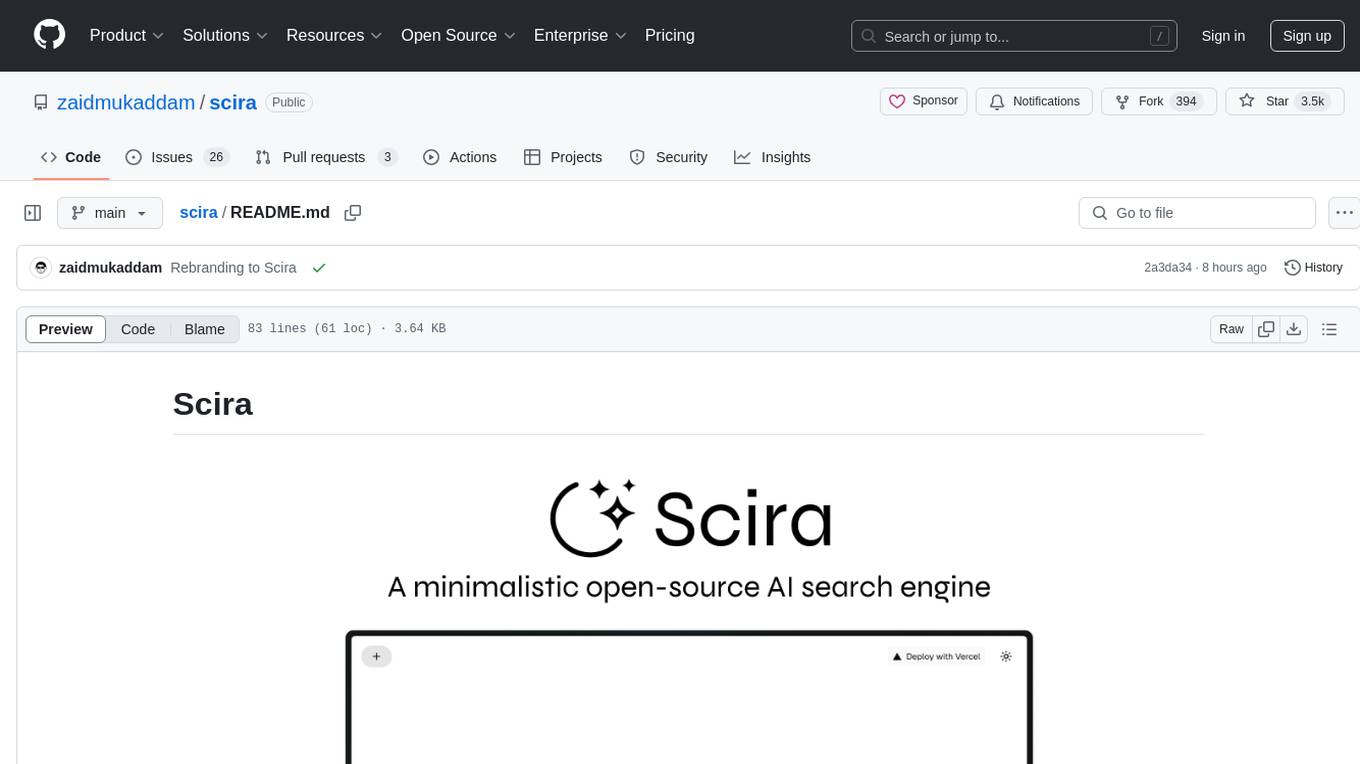The width and height of the screenshot is (1360, 764).
Task: Select the Code view
Action: (x=138, y=329)
